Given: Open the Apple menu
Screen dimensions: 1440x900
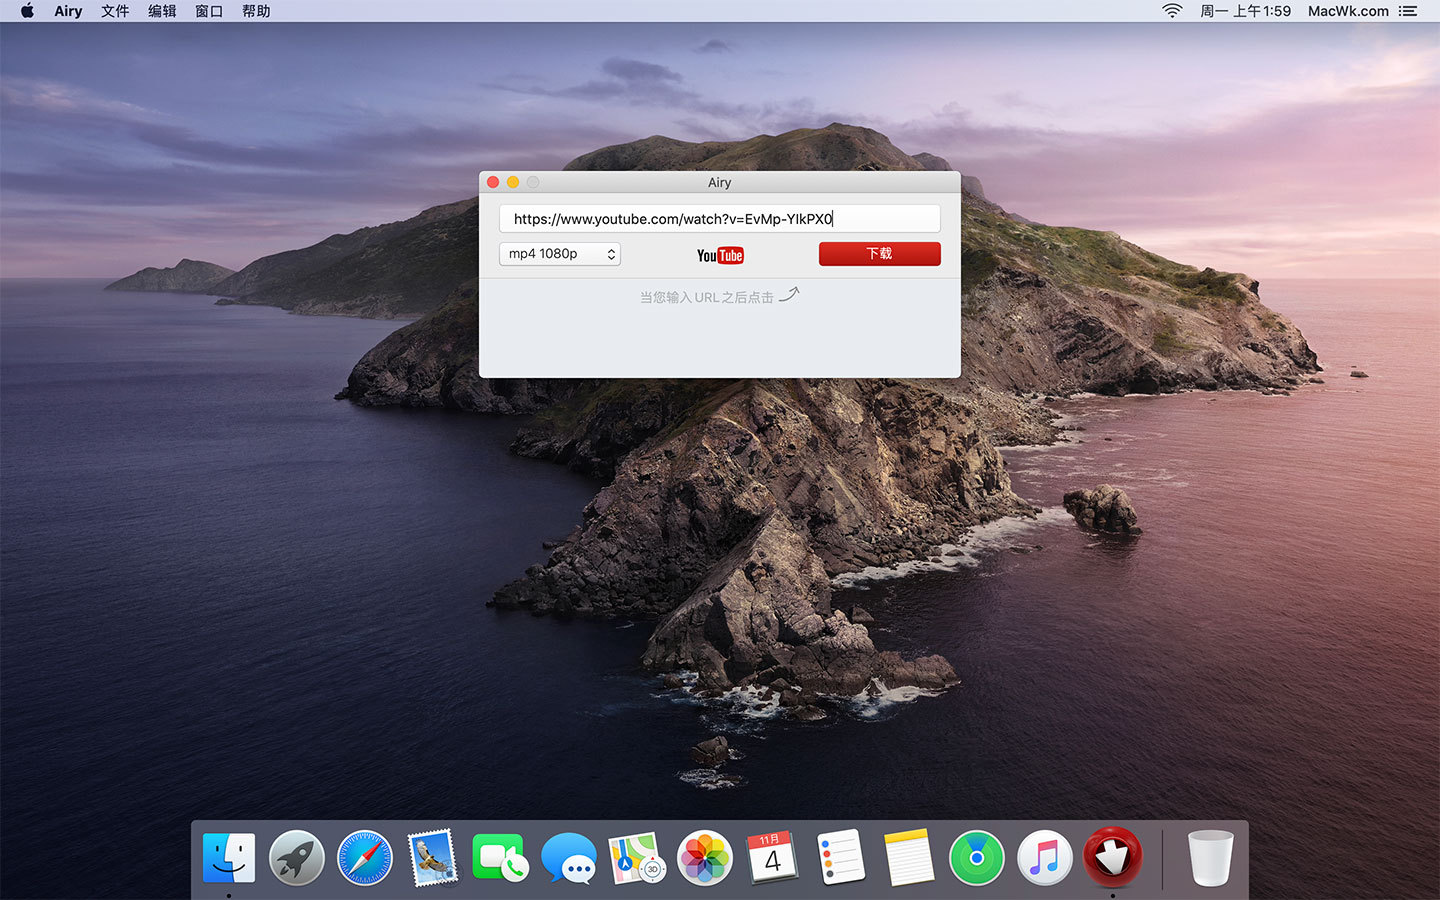Looking at the screenshot, I should coord(27,11).
